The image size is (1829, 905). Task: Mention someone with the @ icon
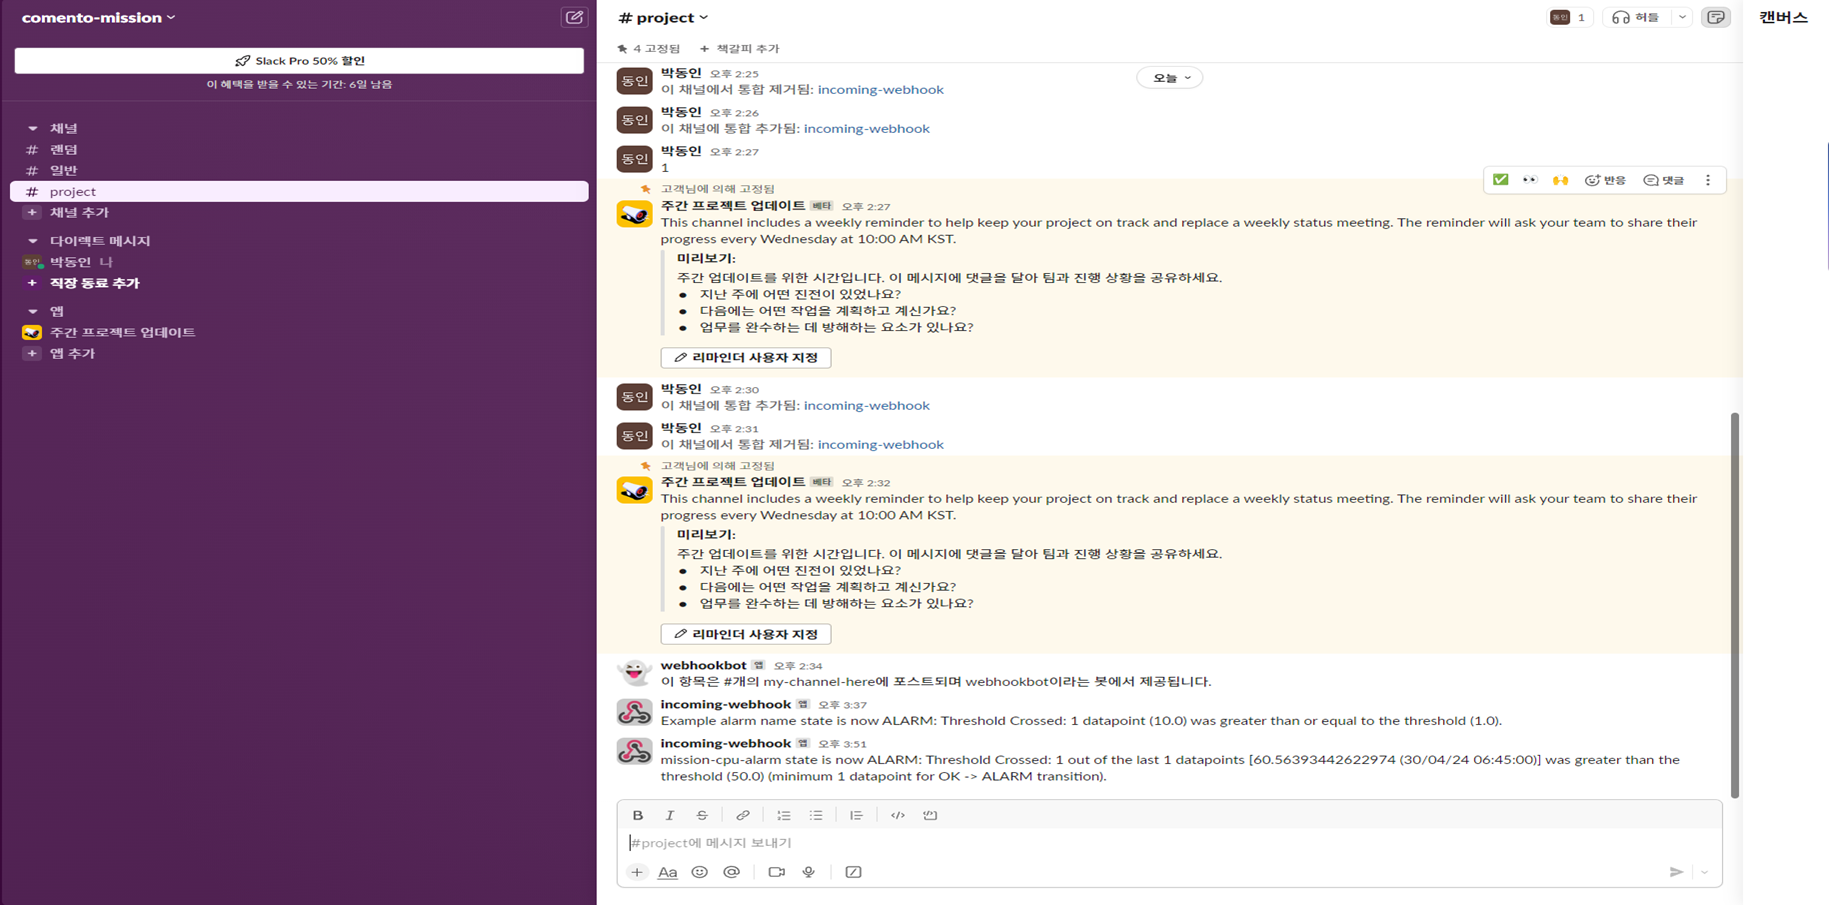point(732,872)
